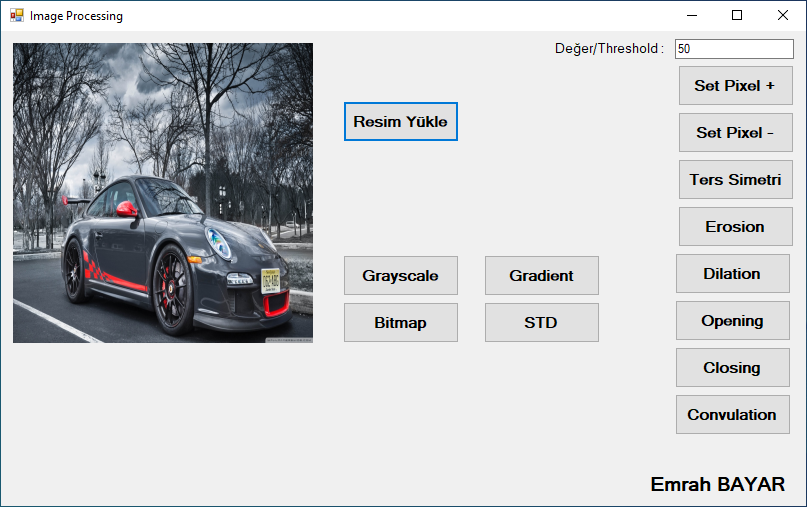Apply the Opening morphology button
807x507 pixels.
(732, 320)
